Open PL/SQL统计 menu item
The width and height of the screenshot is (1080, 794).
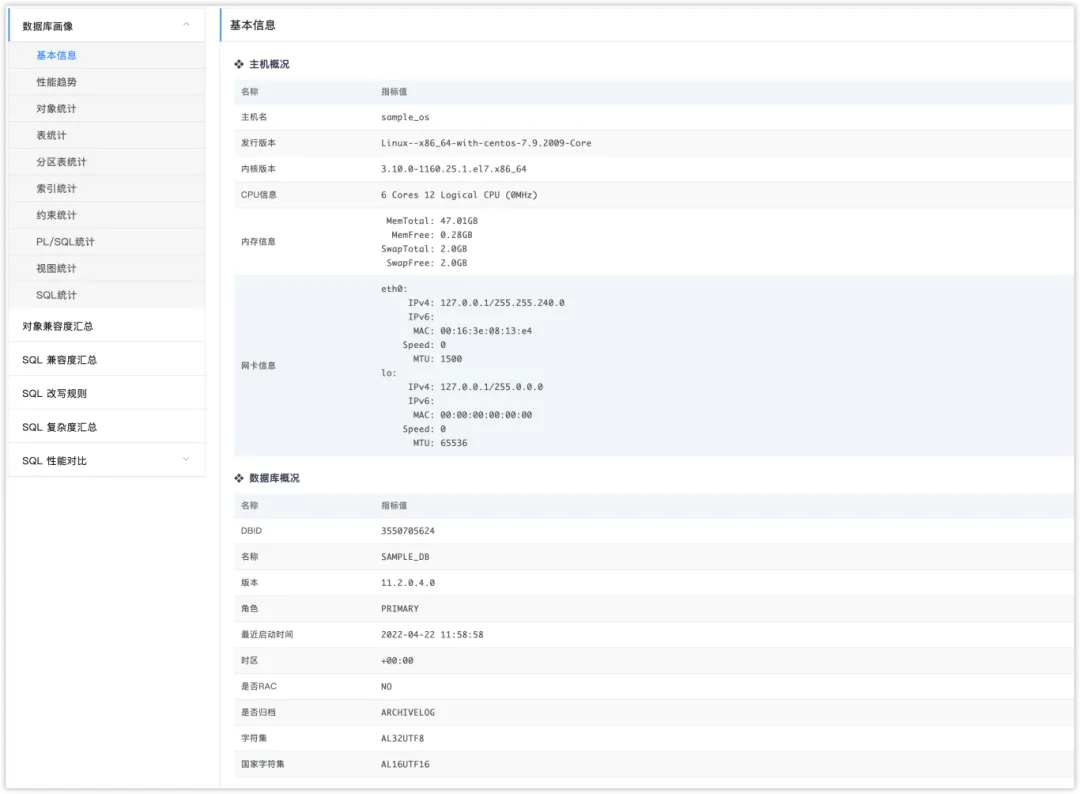pos(65,242)
